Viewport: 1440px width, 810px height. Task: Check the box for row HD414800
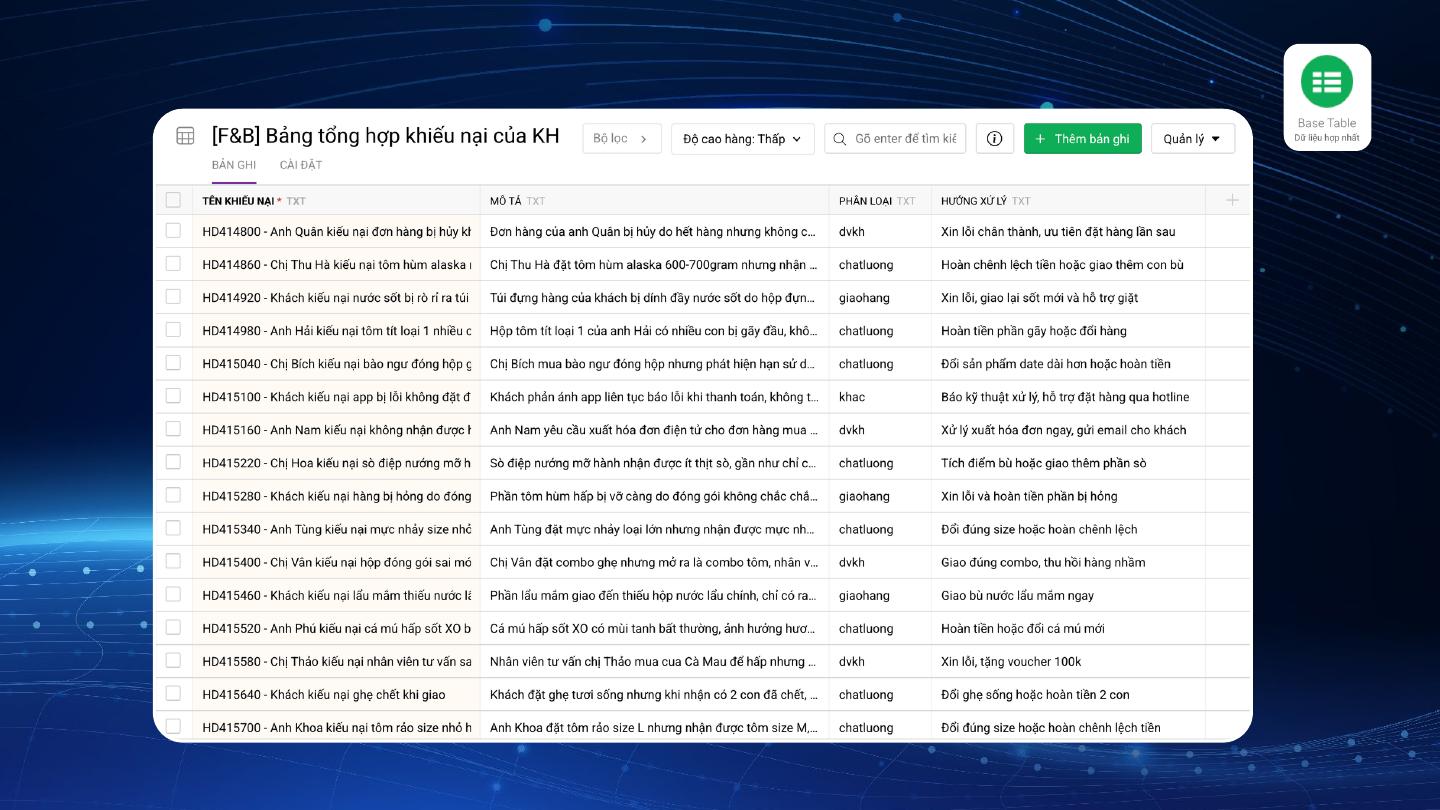(x=173, y=231)
